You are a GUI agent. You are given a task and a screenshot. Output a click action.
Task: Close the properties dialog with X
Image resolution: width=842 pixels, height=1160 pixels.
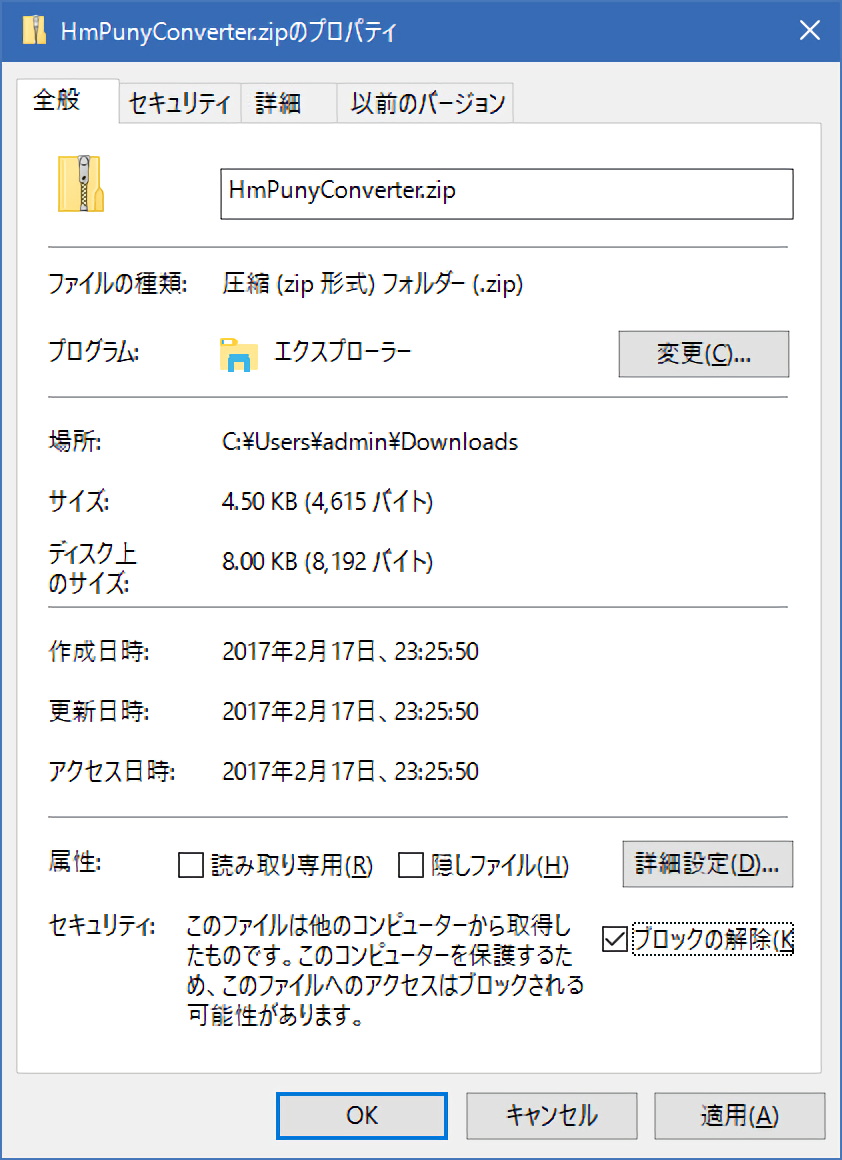pyautogui.click(x=809, y=31)
